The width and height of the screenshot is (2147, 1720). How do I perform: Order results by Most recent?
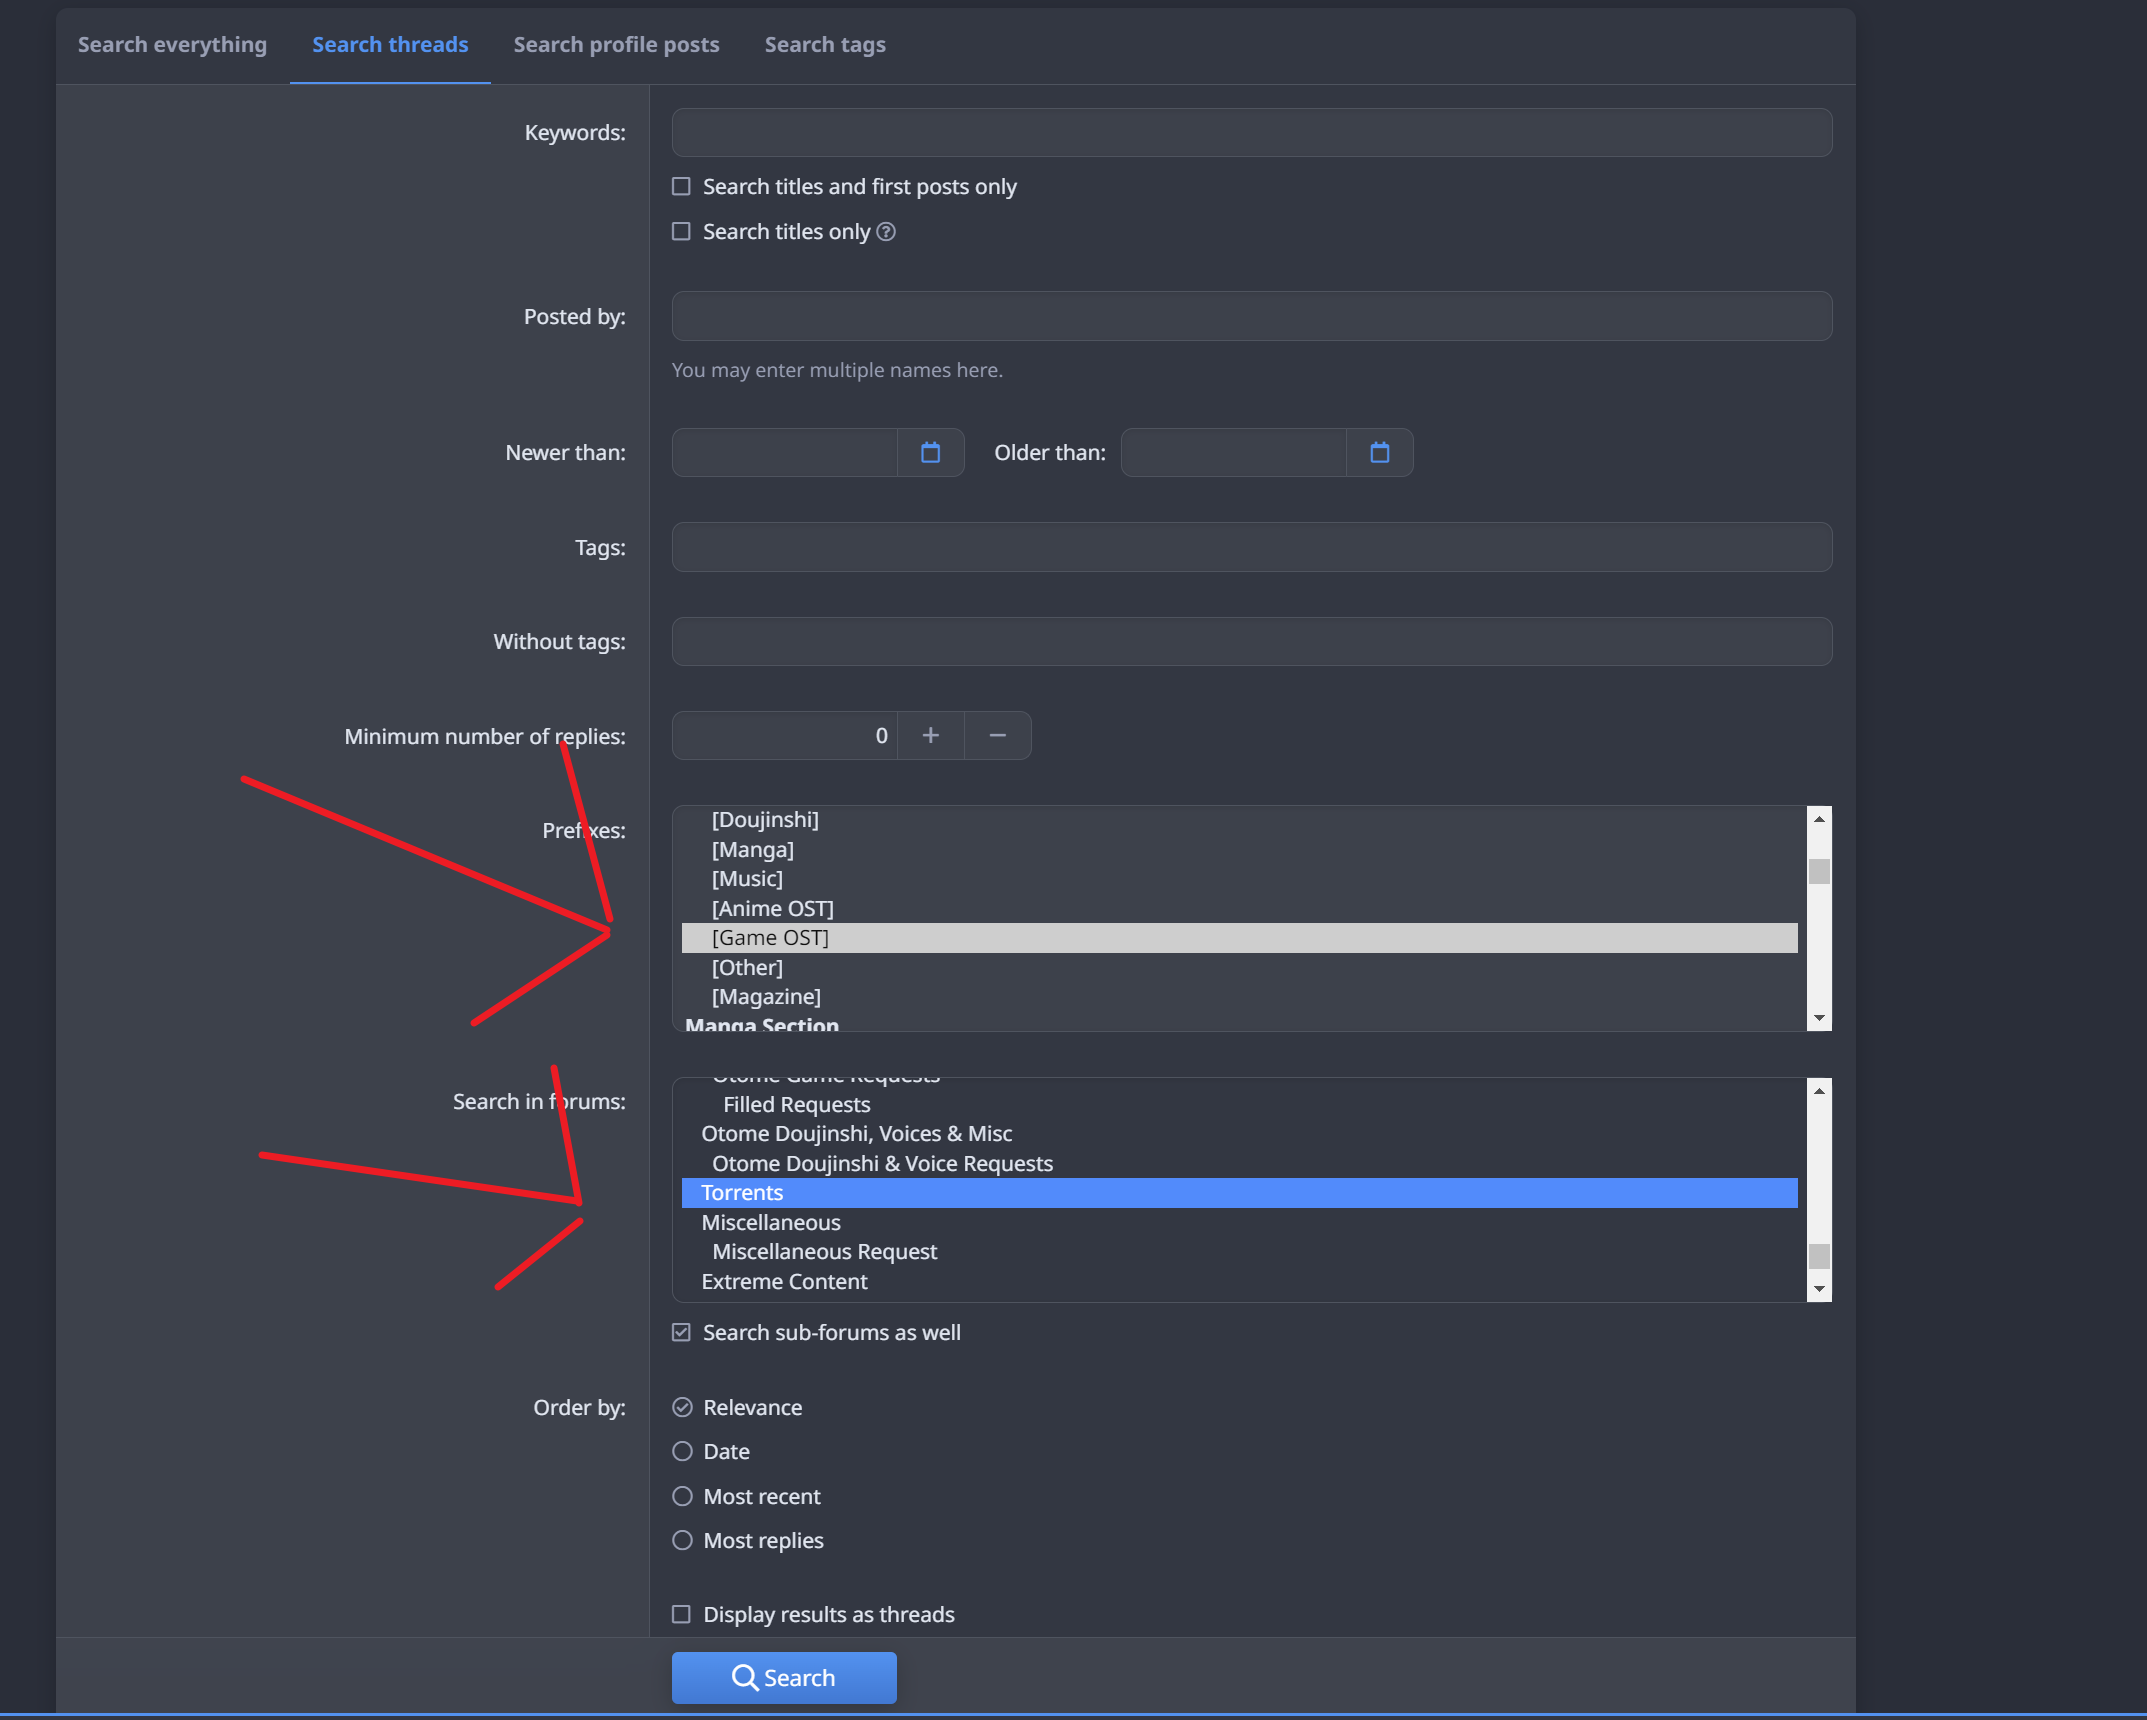click(682, 1497)
